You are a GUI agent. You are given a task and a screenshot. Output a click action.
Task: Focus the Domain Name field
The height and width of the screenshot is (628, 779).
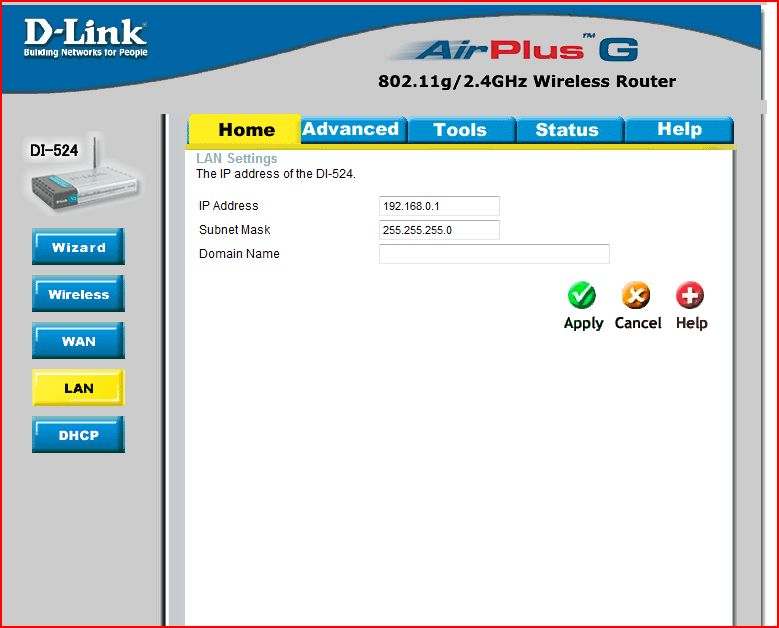(x=494, y=254)
